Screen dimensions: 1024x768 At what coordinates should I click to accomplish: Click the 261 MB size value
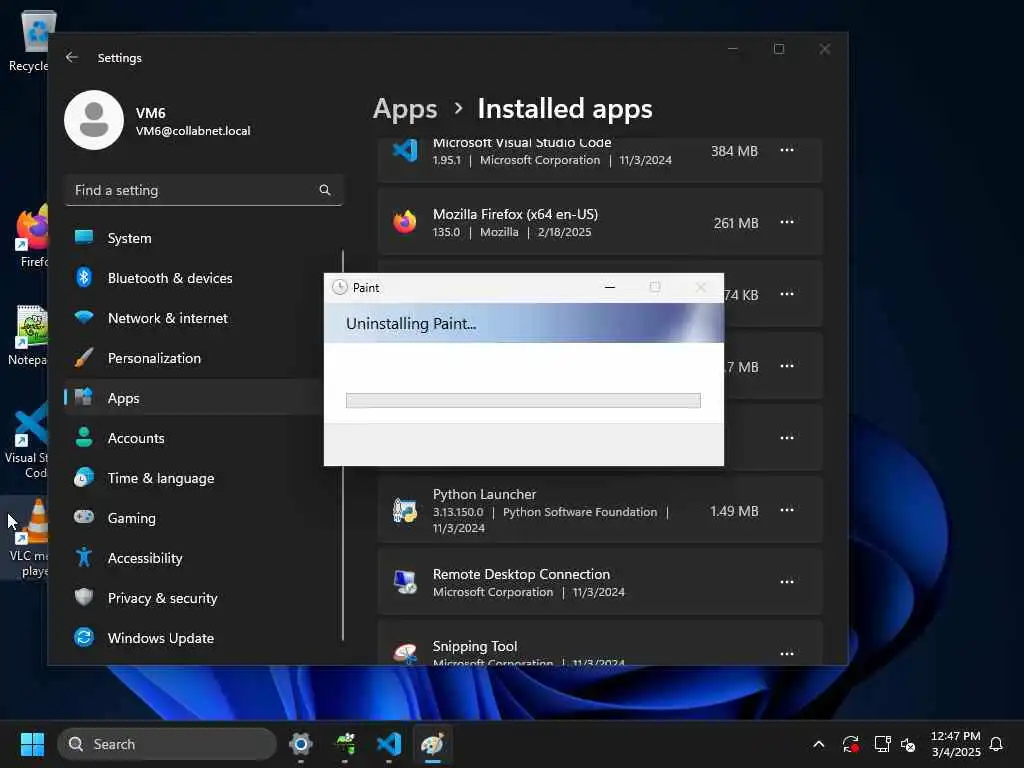pyautogui.click(x=736, y=223)
